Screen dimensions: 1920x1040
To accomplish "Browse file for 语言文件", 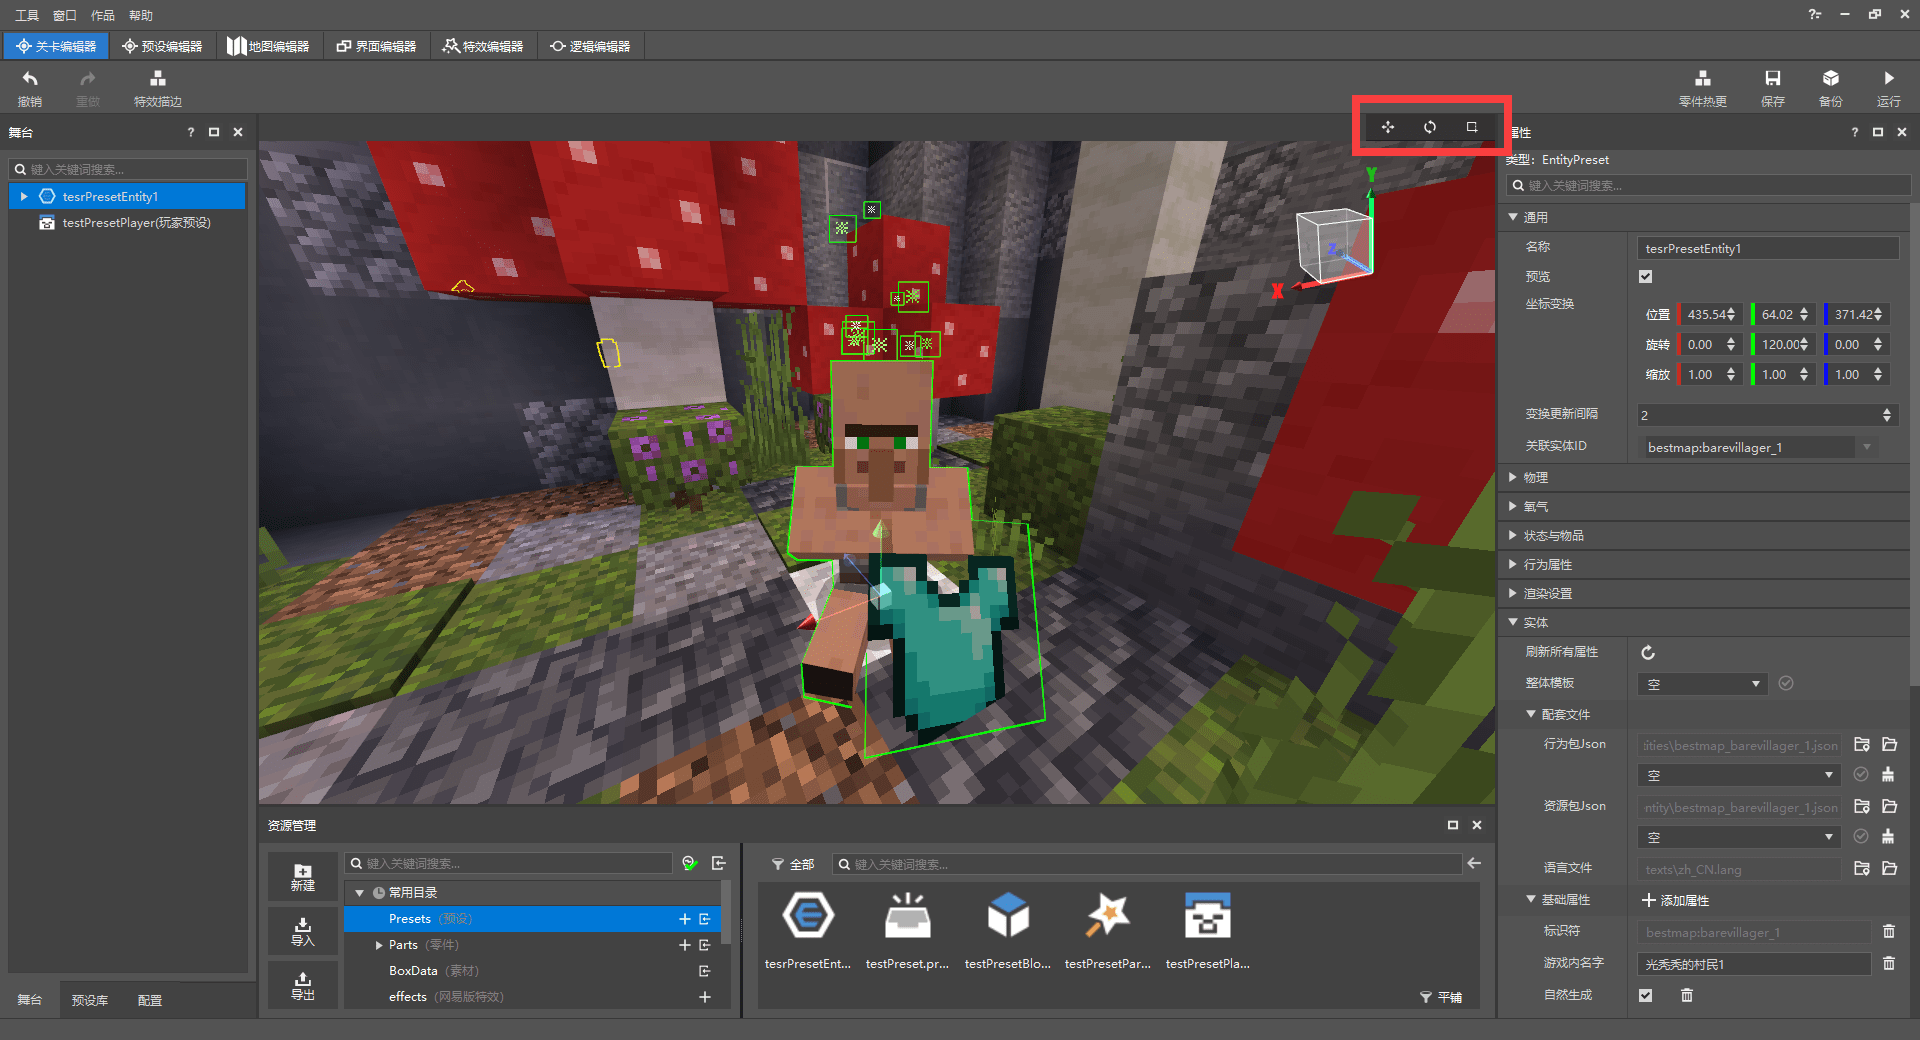I will 1862,869.
